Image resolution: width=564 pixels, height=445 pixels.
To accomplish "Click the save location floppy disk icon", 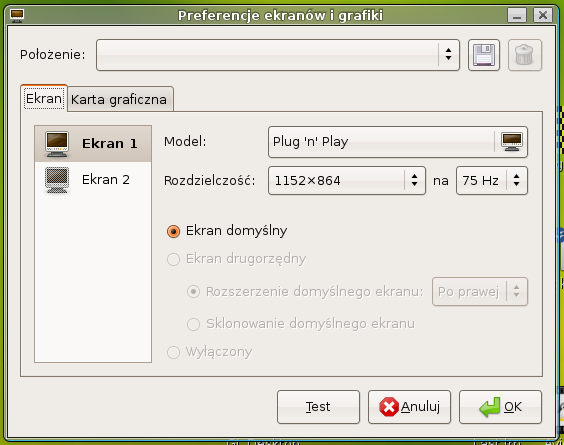I will (x=484, y=55).
